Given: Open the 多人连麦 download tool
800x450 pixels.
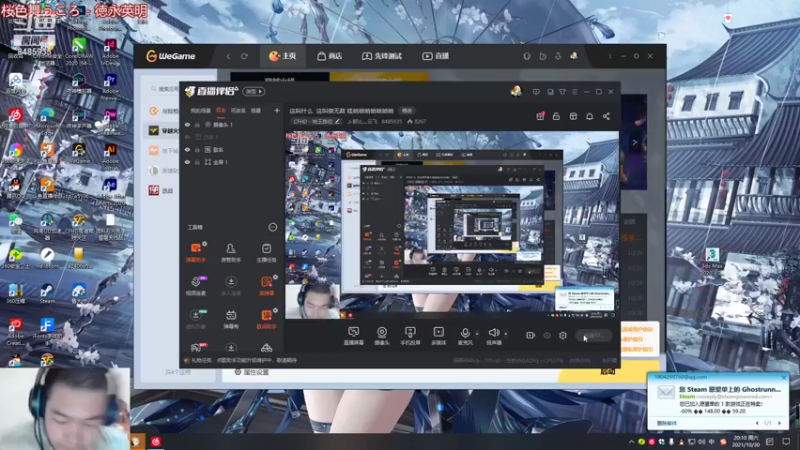Looking at the screenshot, I should pos(231,286).
